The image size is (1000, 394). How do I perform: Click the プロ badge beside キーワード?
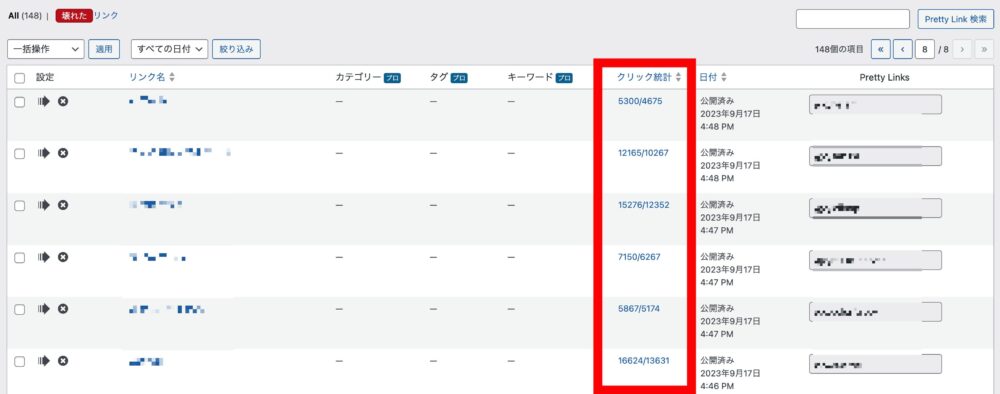pyautogui.click(x=564, y=78)
